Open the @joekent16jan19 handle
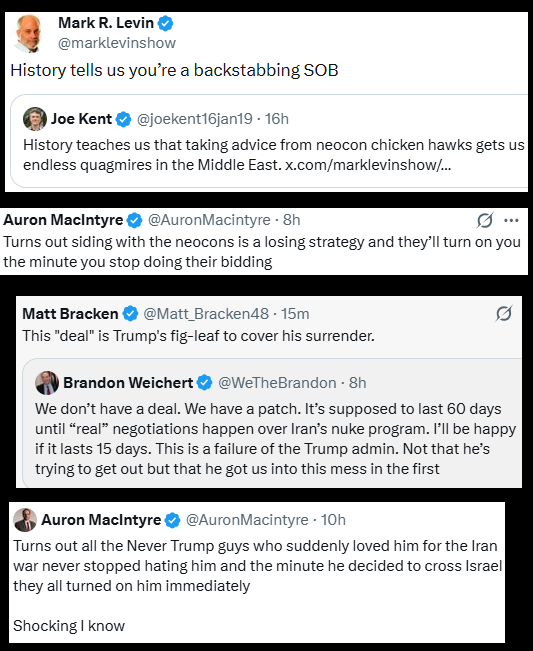 [195, 119]
